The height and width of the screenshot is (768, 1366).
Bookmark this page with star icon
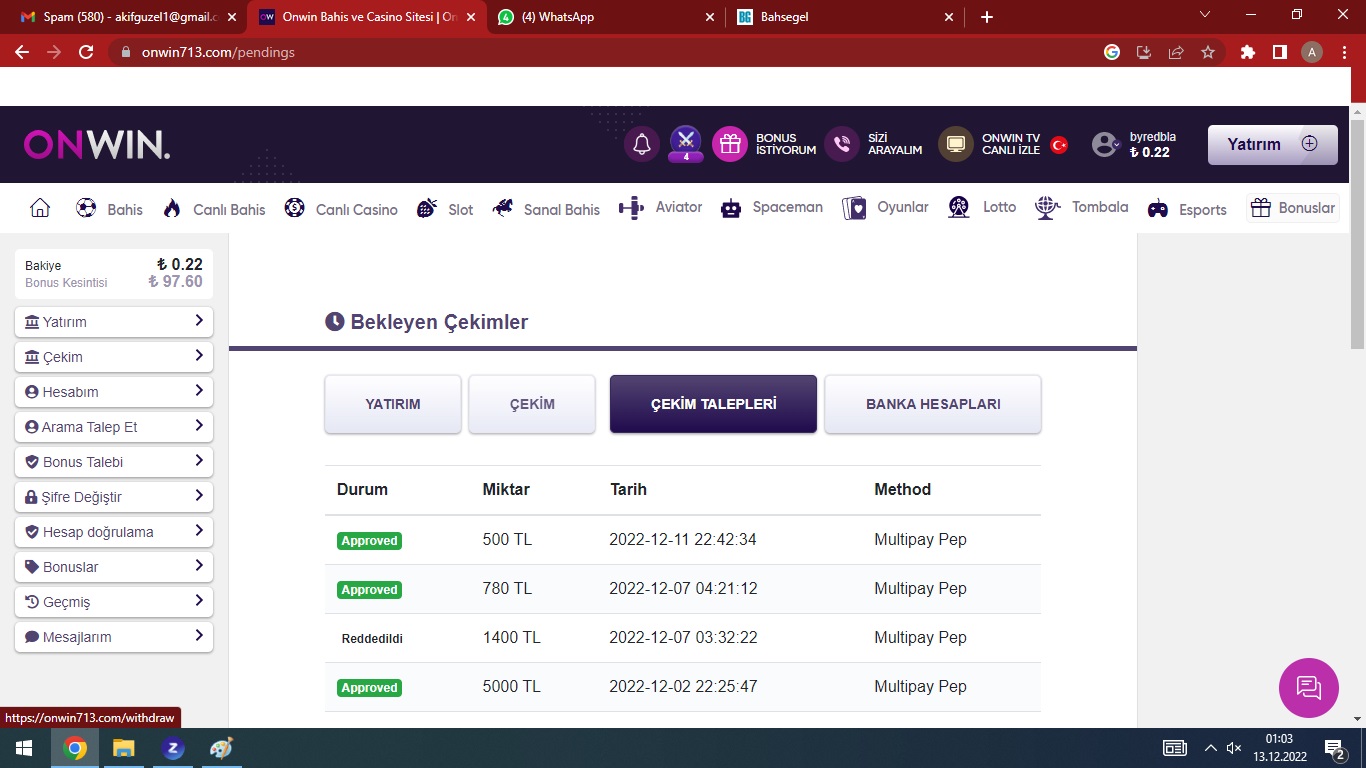pyautogui.click(x=1208, y=52)
